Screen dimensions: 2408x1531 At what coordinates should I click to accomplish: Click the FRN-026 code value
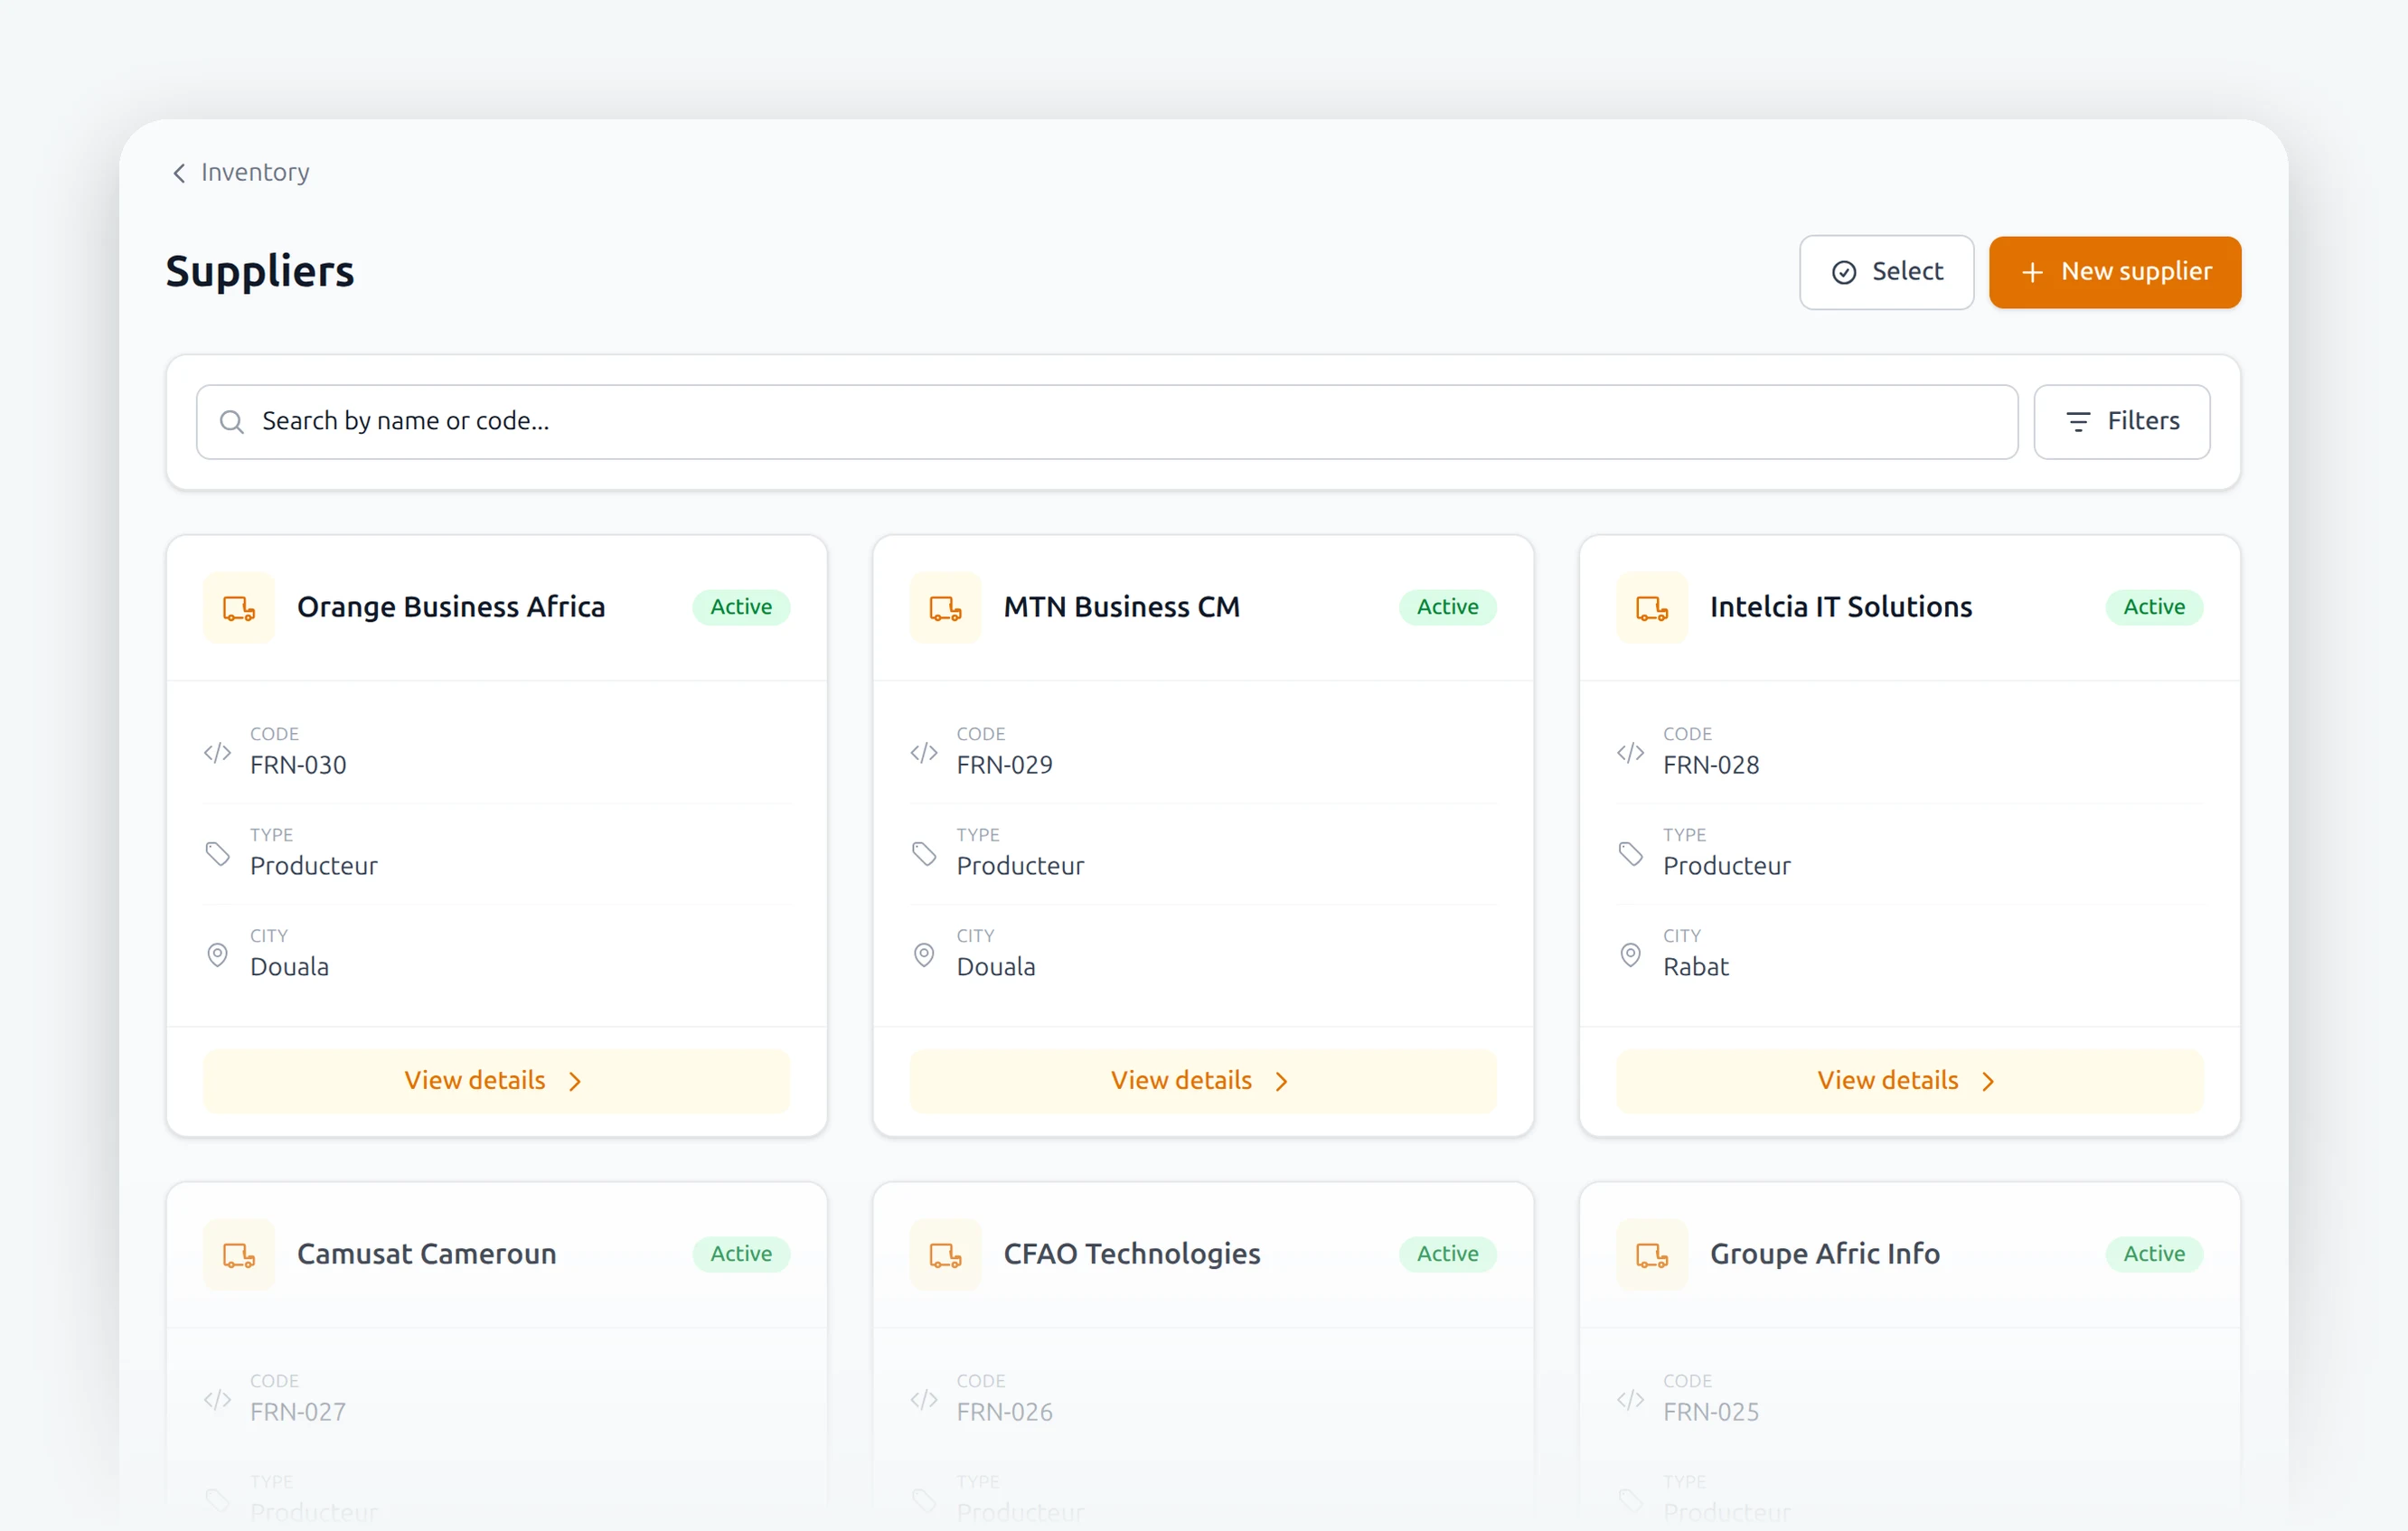1005,1412
